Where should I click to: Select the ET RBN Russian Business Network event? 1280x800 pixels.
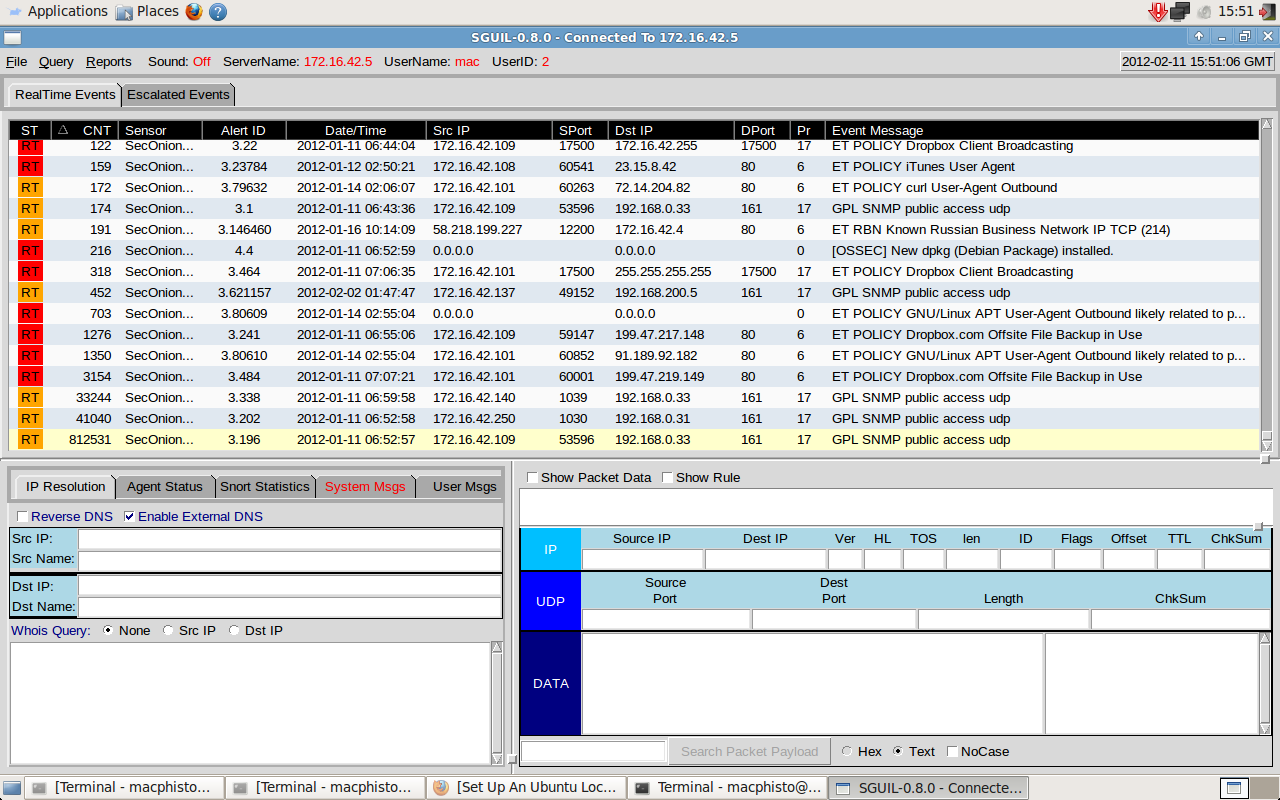pos(633,230)
